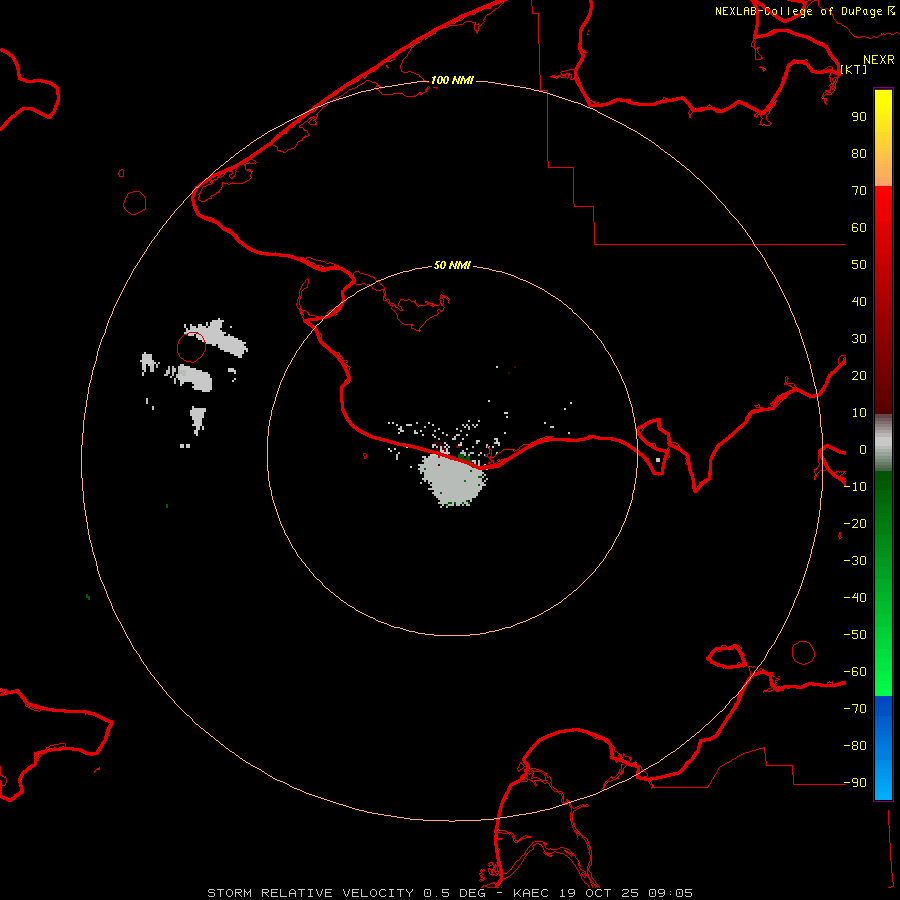Select the blue segment of the color bar

pos(883,747)
